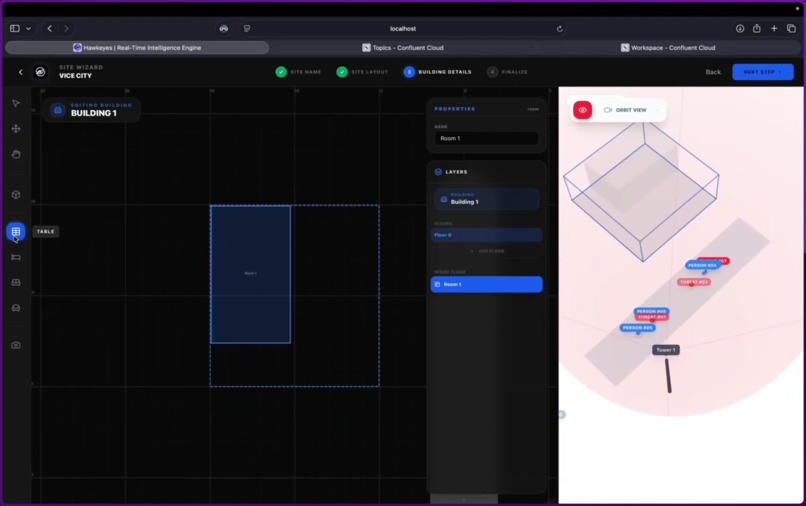806x506 pixels.
Task: Click the Tower 1 label in 3D view
Action: [x=666, y=350]
